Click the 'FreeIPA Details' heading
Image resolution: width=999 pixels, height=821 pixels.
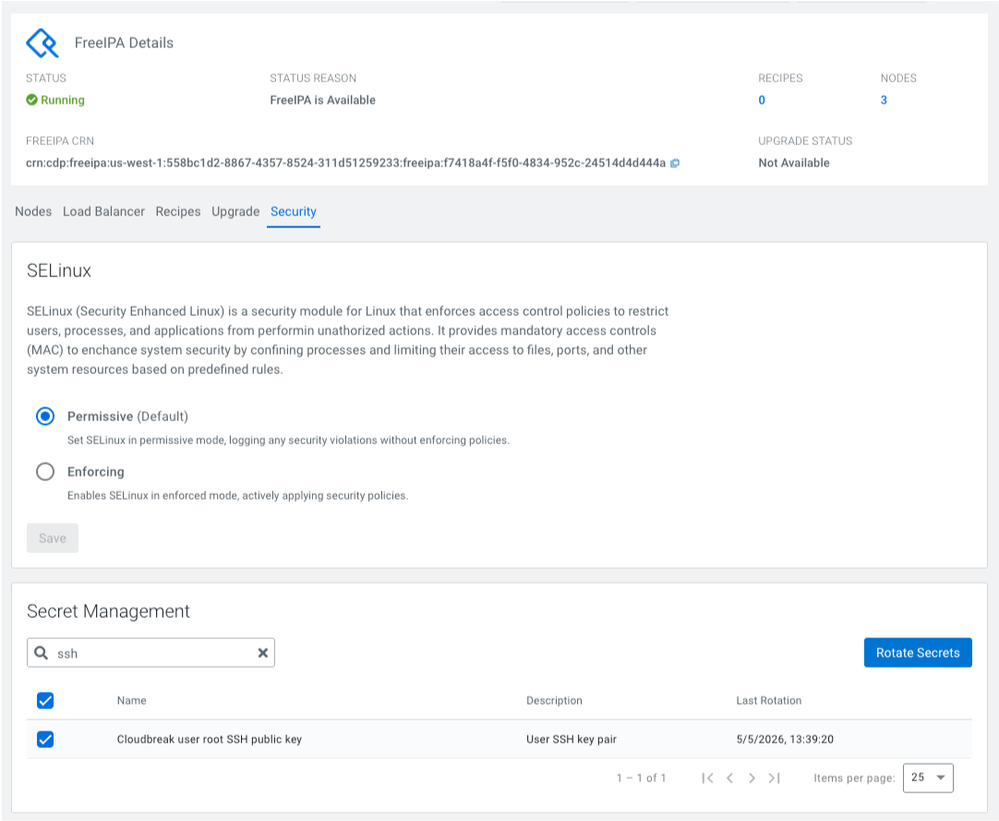(x=124, y=43)
